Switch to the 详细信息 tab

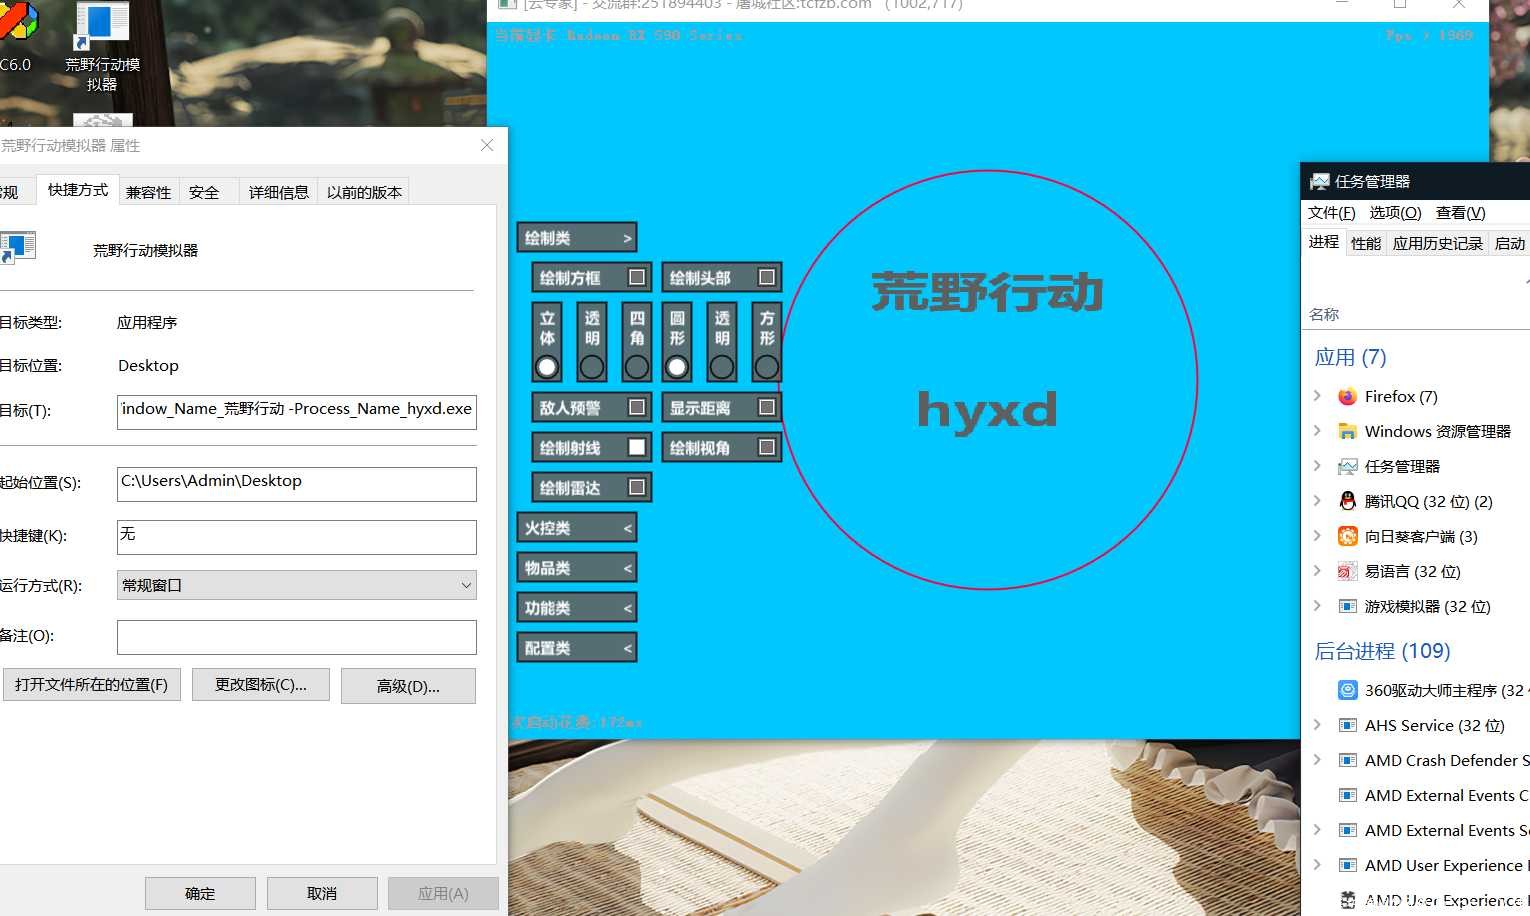[x=278, y=192]
